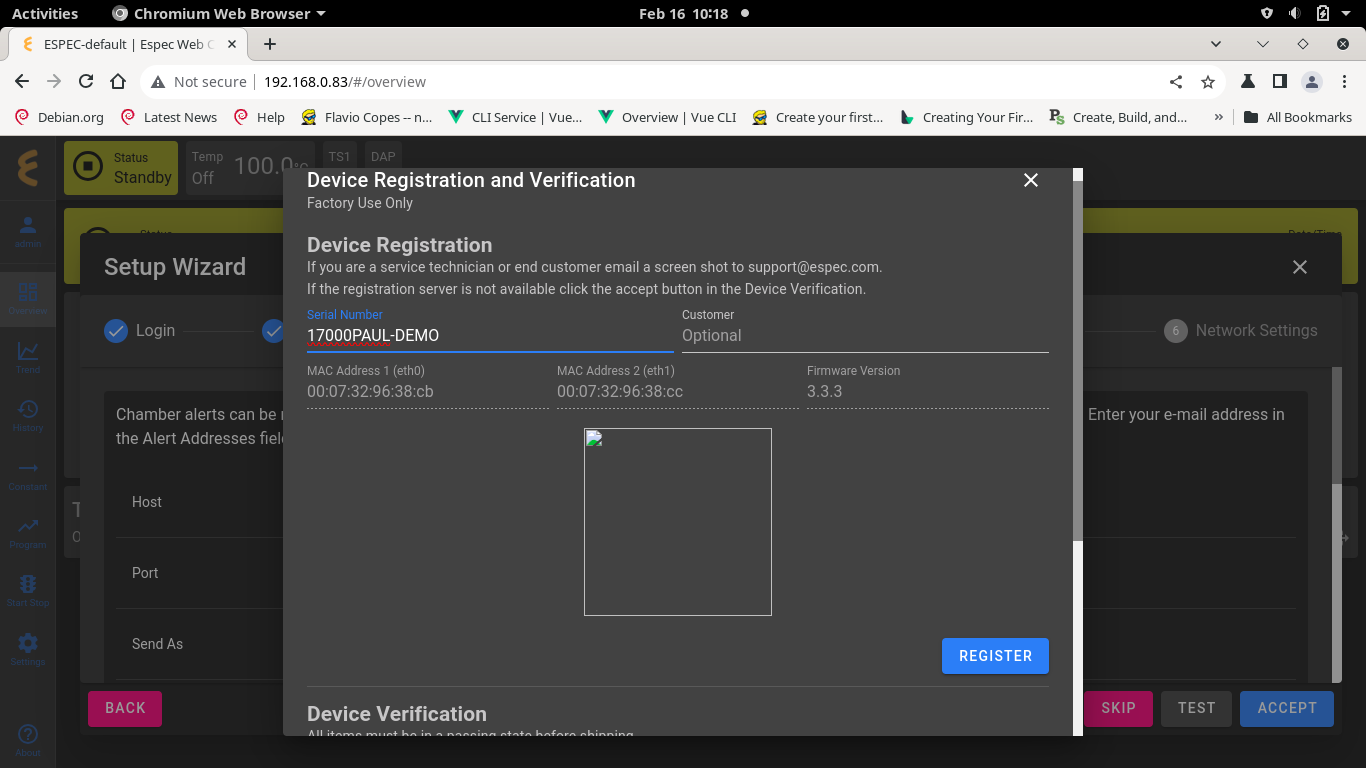Click the battery status icon
1366x768 pixels.
[1322, 14]
